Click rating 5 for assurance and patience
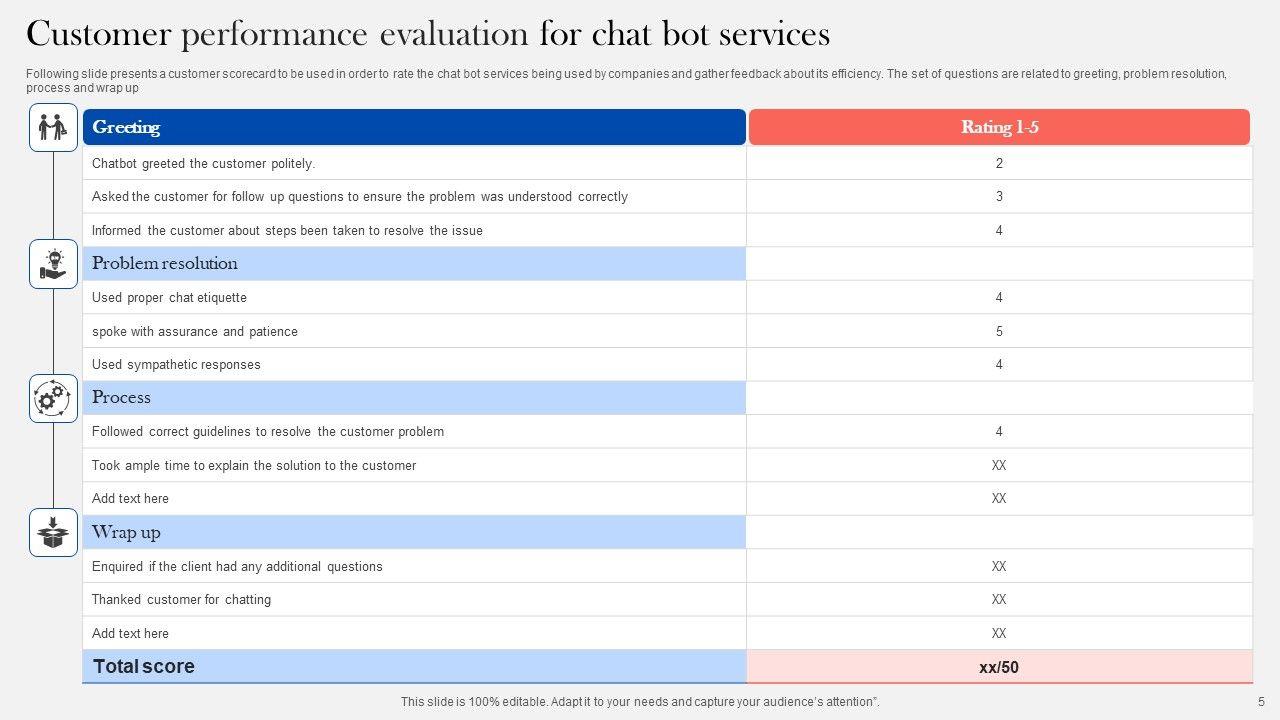 [x=999, y=331]
